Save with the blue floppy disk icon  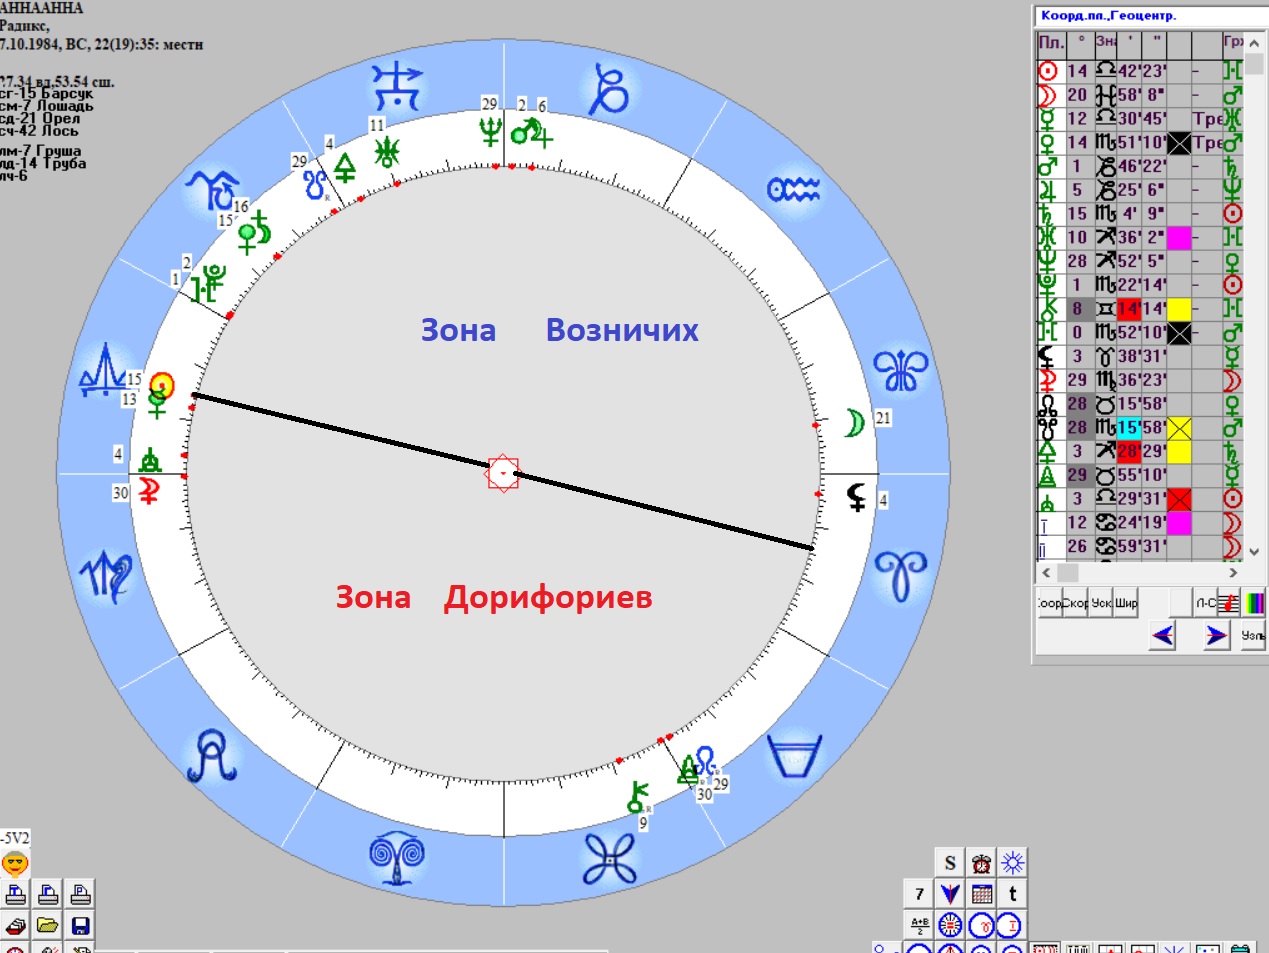click(80, 925)
